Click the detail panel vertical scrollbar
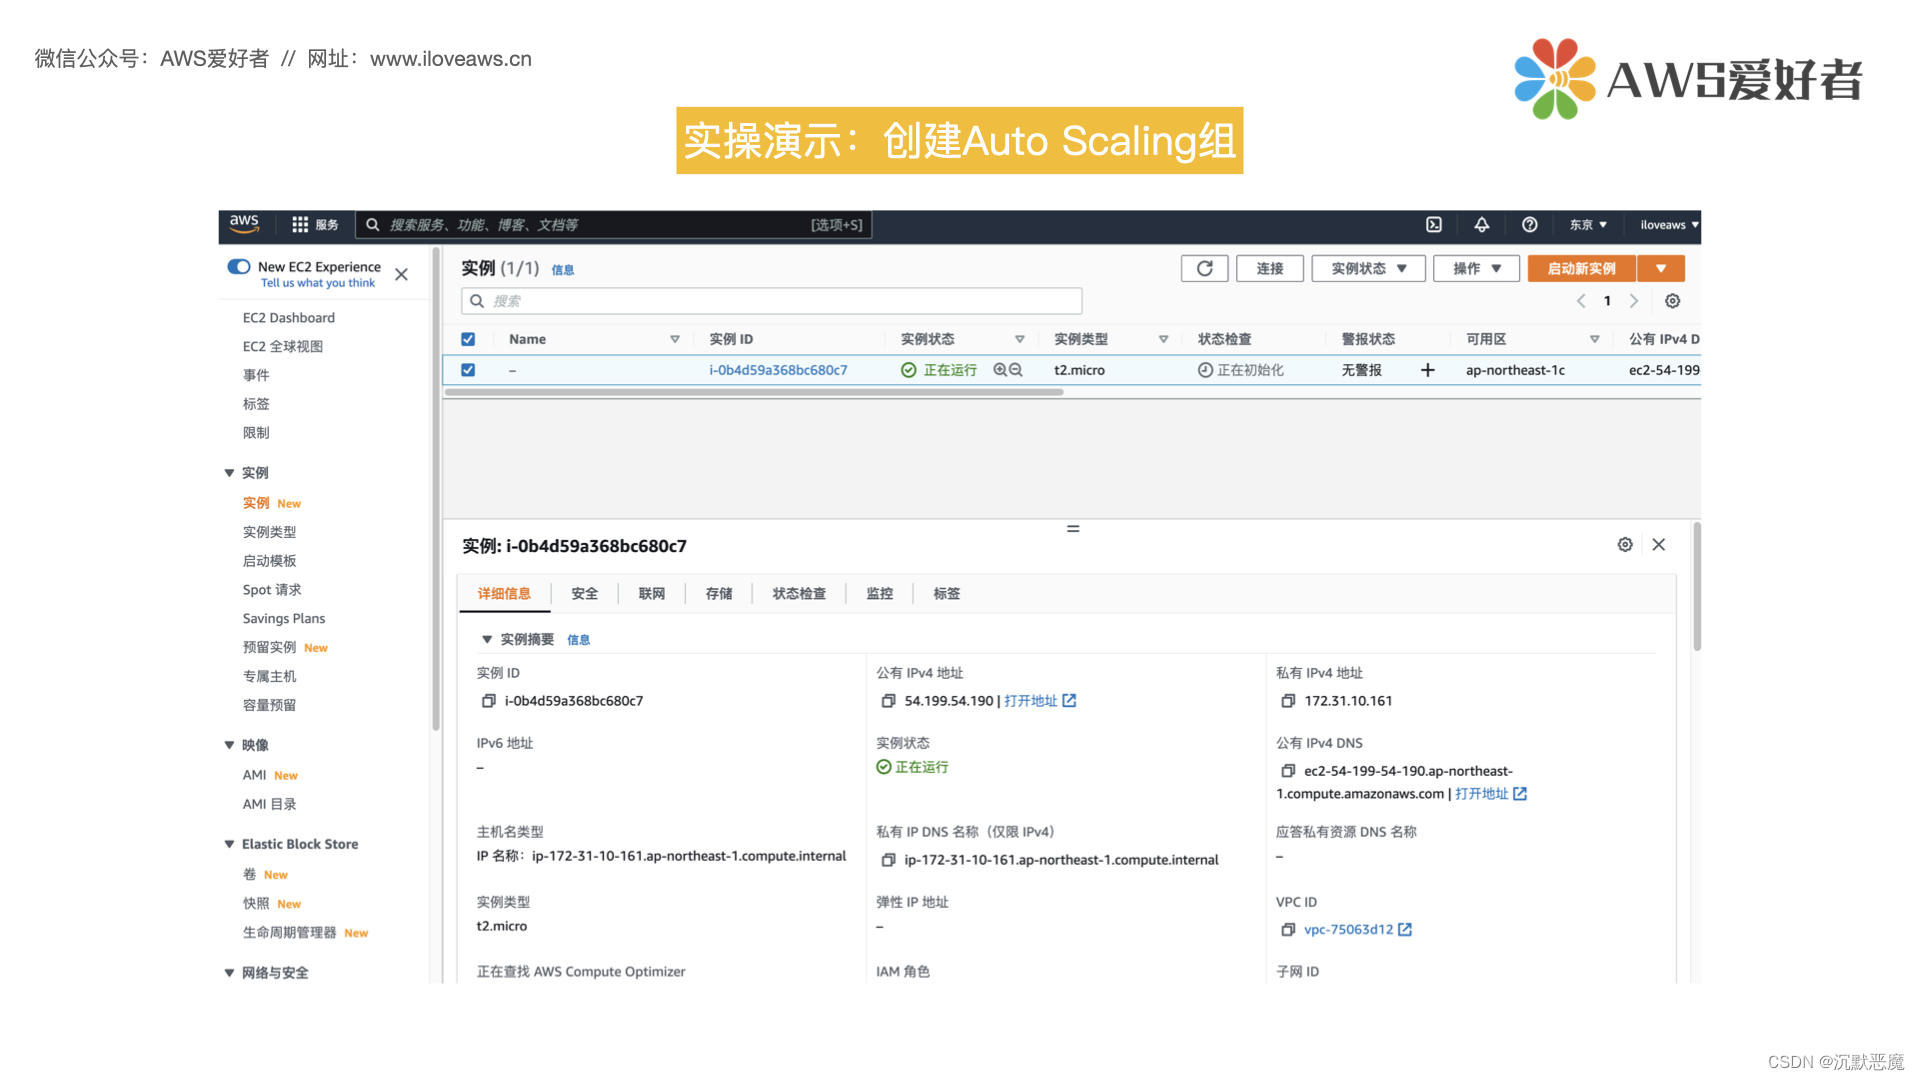Image resolution: width=1920 pixels, height=1080 pixels. pos(1697,586)
